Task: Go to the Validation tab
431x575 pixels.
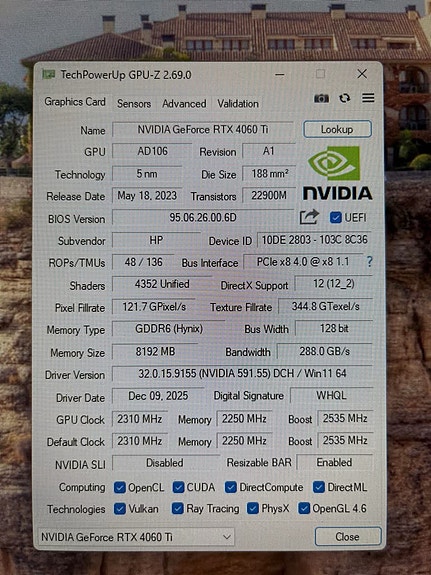Action: (x=238, y=104)
